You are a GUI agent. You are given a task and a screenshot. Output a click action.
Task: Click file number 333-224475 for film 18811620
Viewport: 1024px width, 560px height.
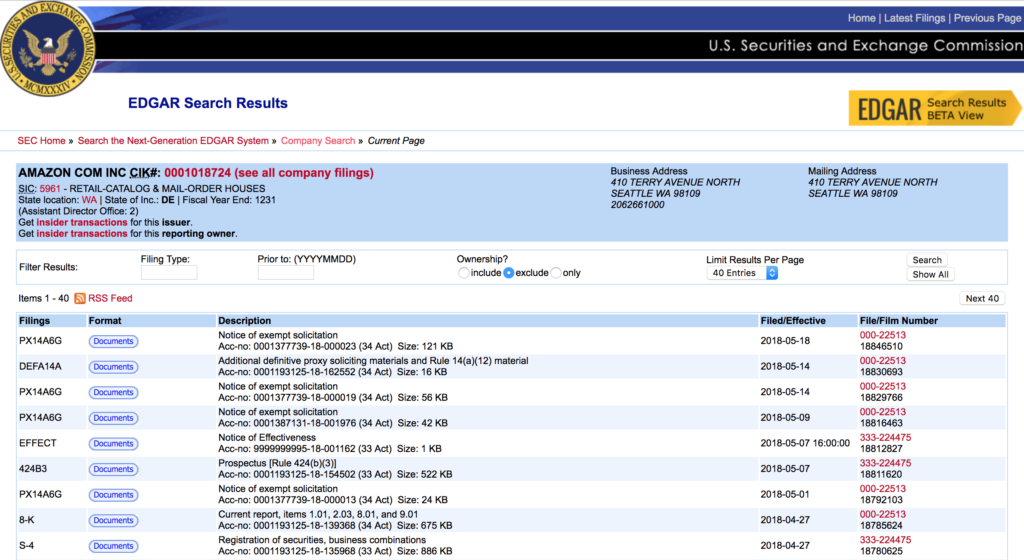pos(885,463)
